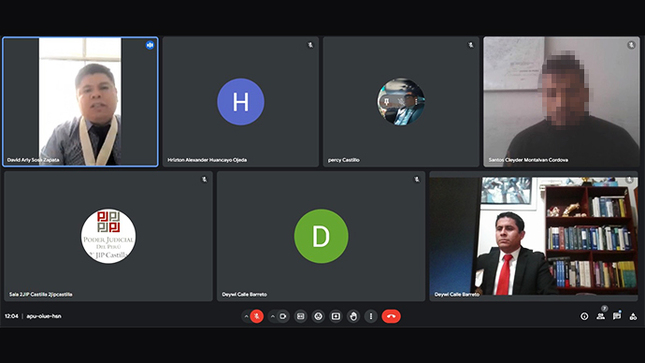Viewport: 645px width, 363px height.
Task: Send an emoji reaction
Action: [x=318, y=316]
